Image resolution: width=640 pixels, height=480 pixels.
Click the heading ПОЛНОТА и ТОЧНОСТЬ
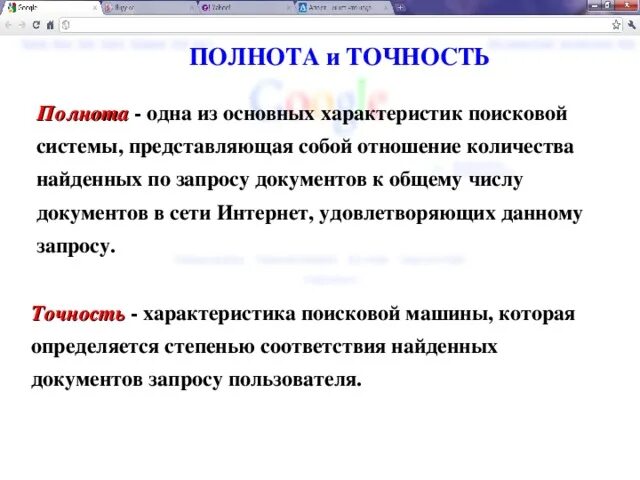pyautogui.click(x=339, y=57)
